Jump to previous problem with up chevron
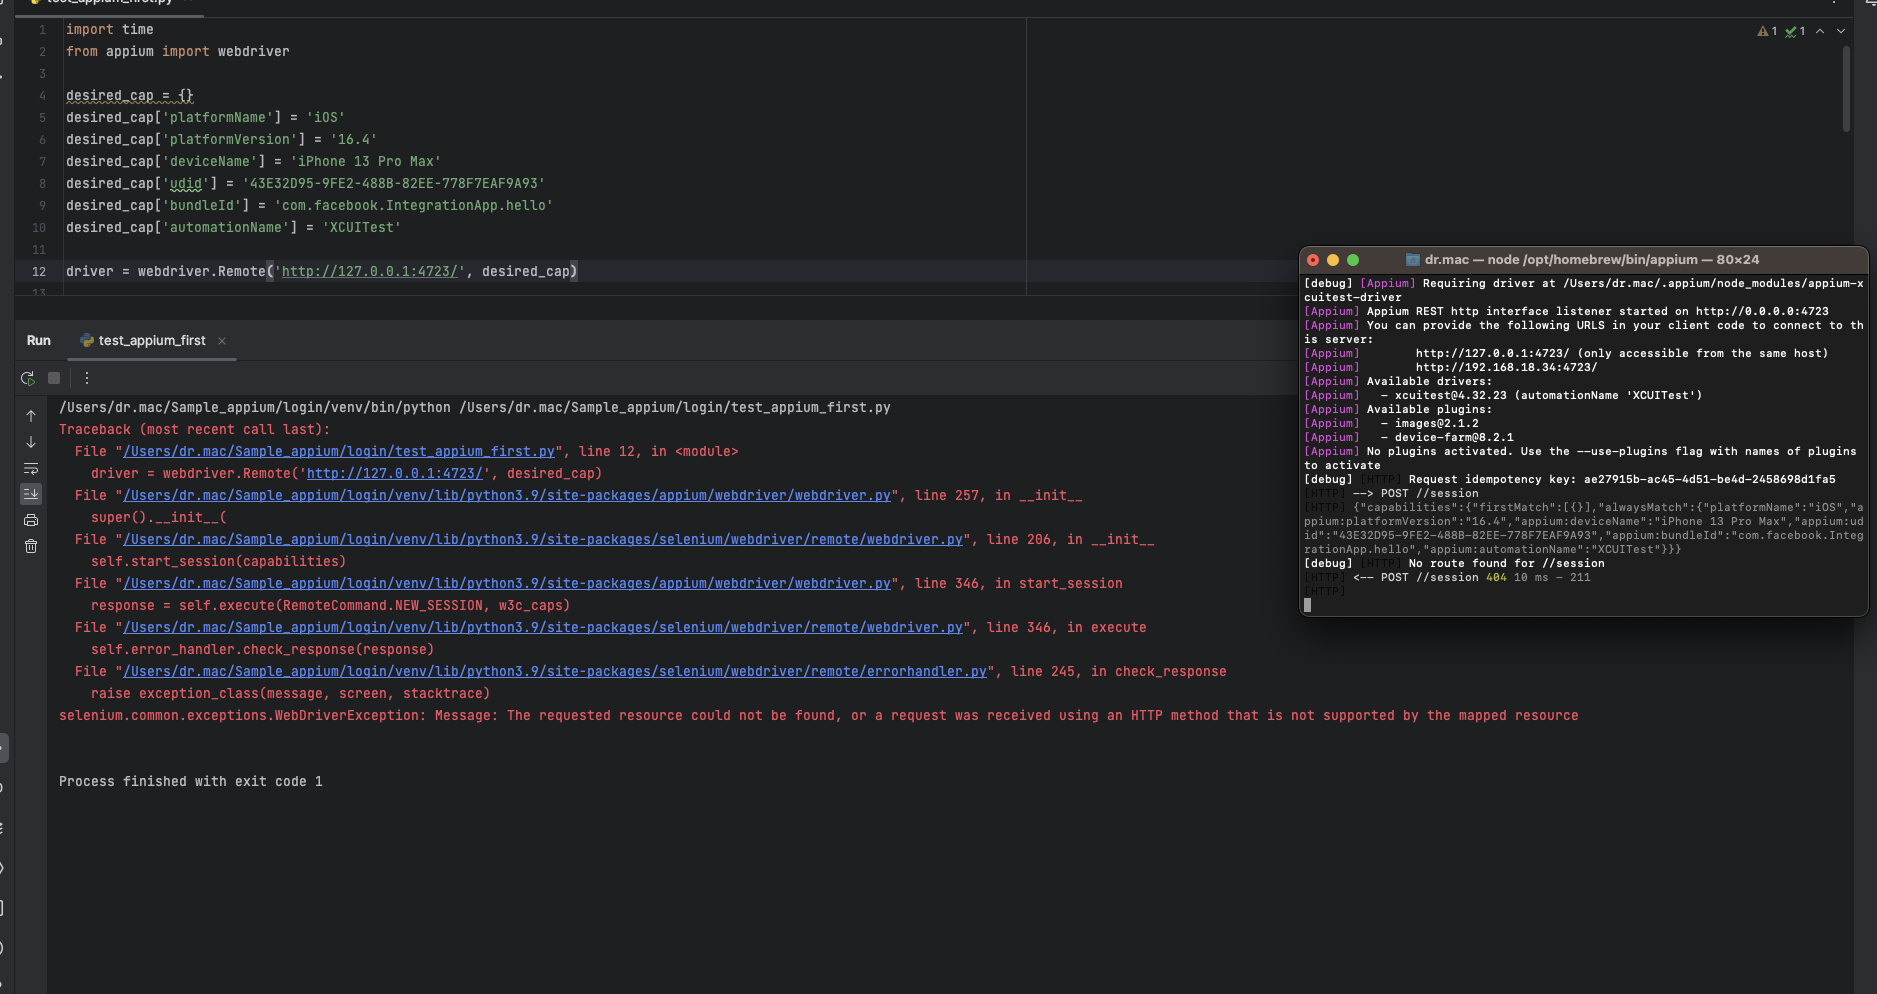Image resolution: width=1877 pixels, height=994 pixels. pos(1820,31)
